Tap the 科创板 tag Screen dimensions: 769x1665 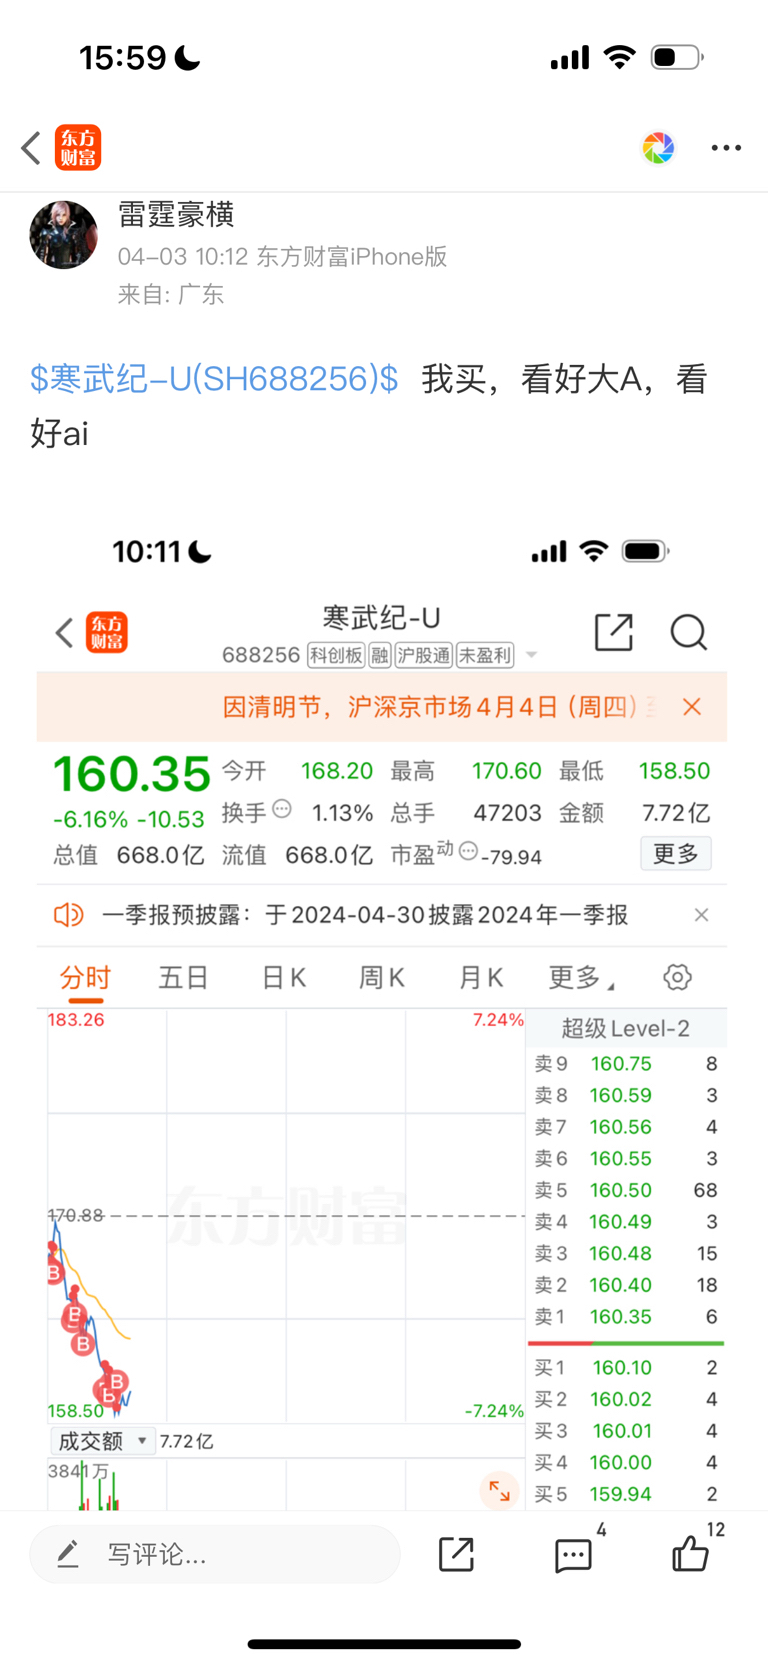click(335, 656)
